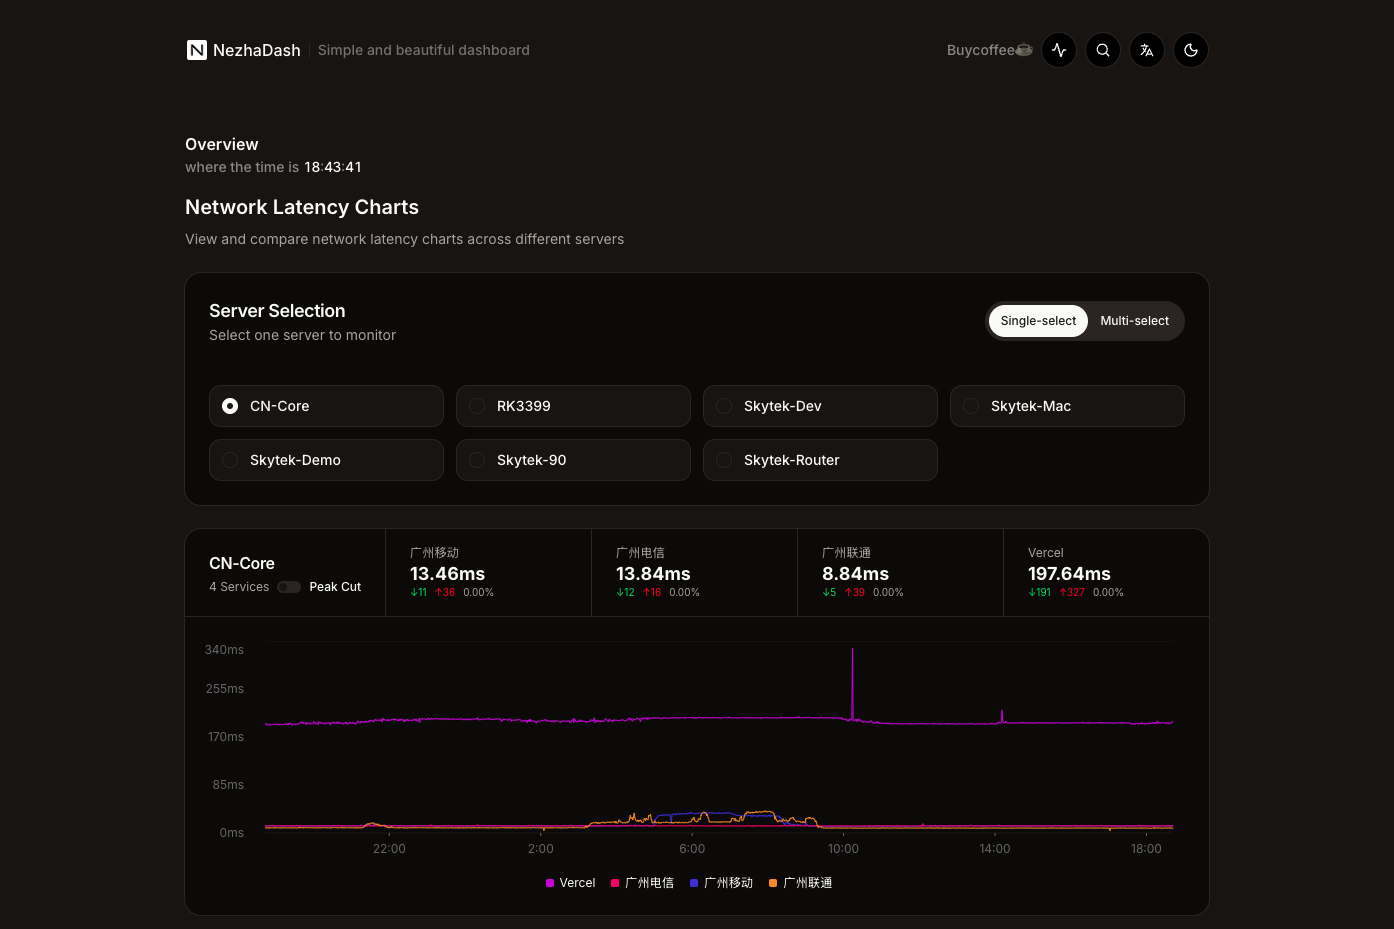The image size is (1394, 929).
Task: Click the 340ms axis label
Action: (x=224, y=650)
